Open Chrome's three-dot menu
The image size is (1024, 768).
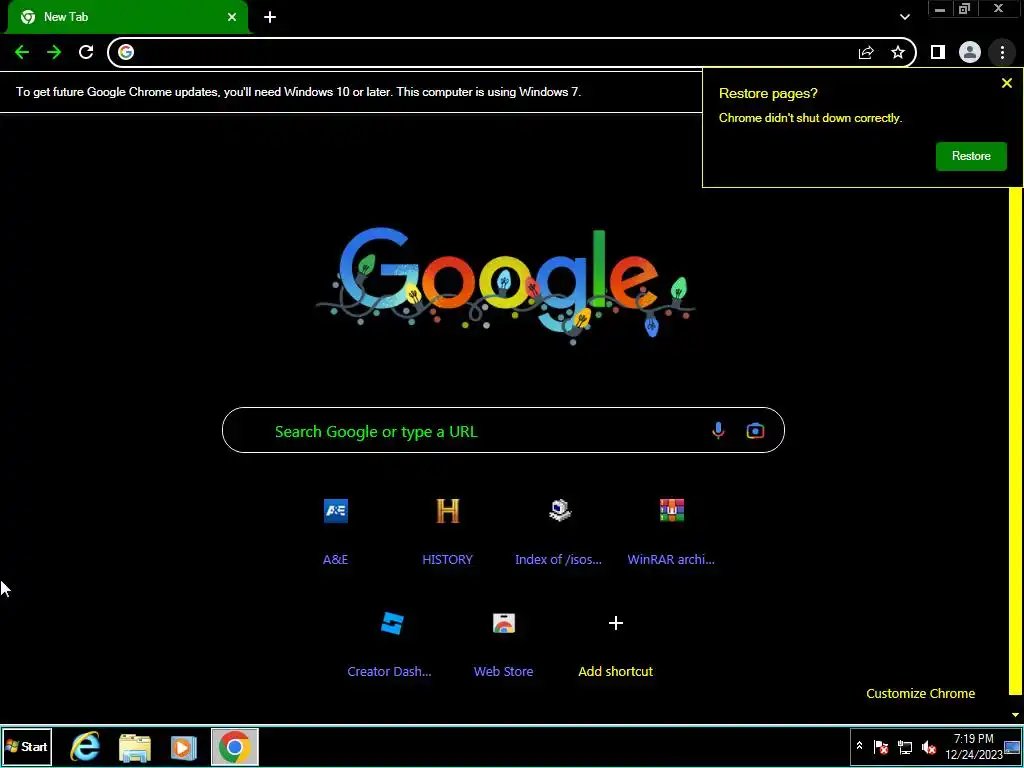click(x=1002, y=52)
